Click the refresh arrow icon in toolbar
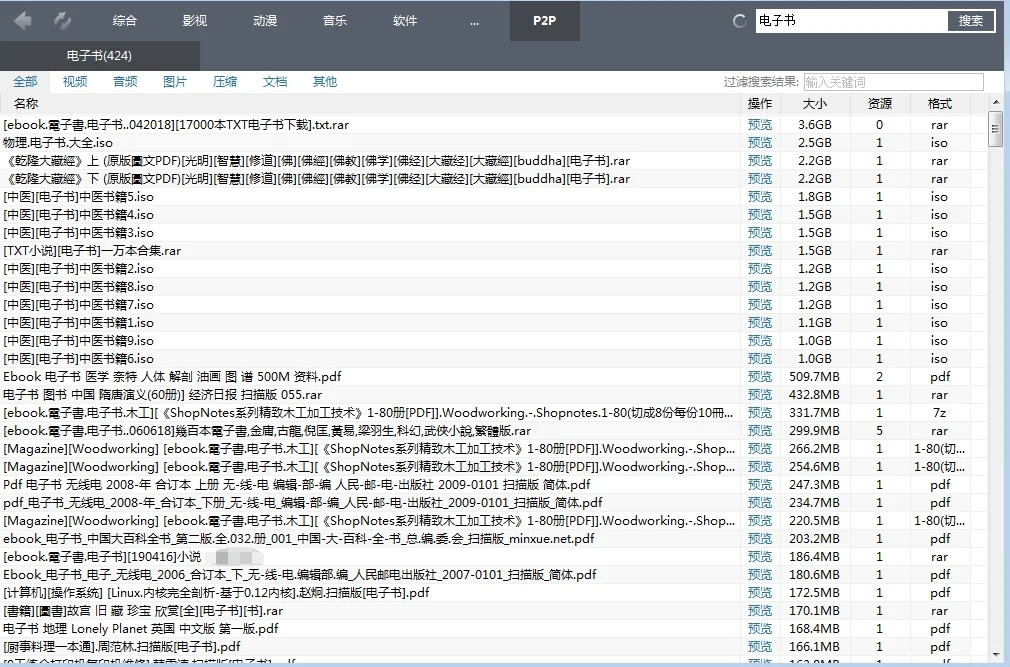 [61, 19]
